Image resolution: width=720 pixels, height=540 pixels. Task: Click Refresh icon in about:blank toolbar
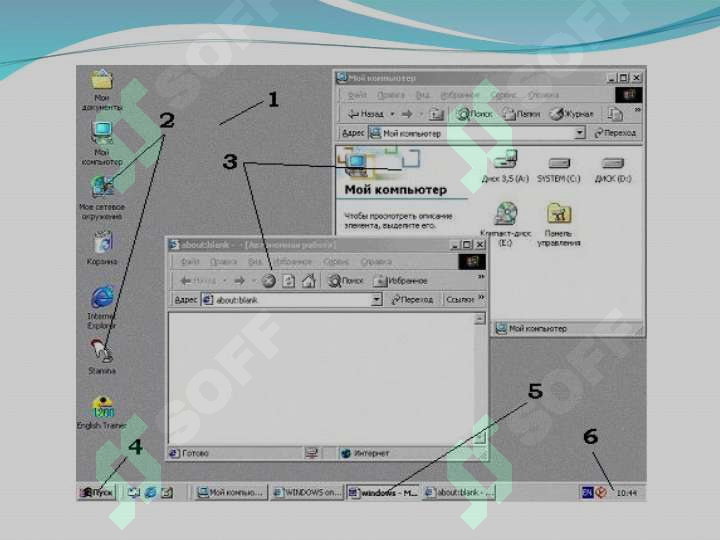[288, 281]
